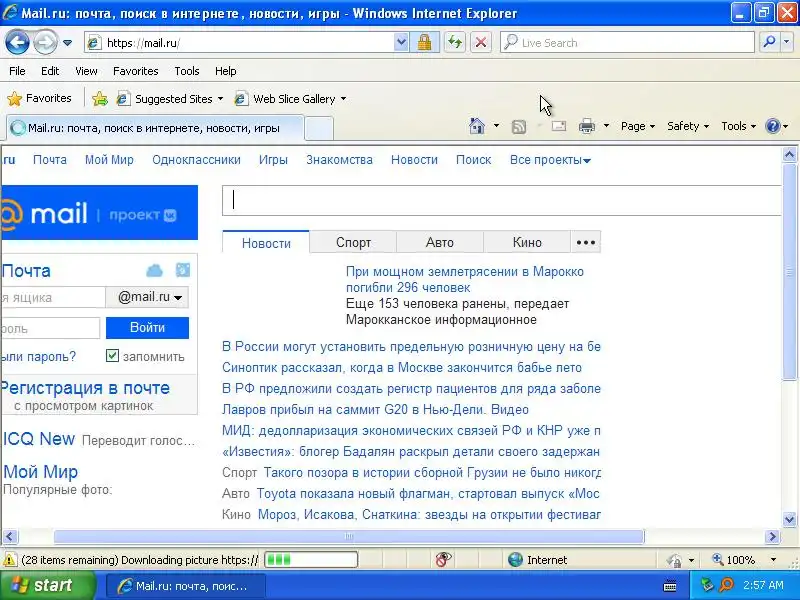This screenshot has height=600, width=800.
Task: Expand the Print options dropdown arrow
Action: [x=606, y=126]
